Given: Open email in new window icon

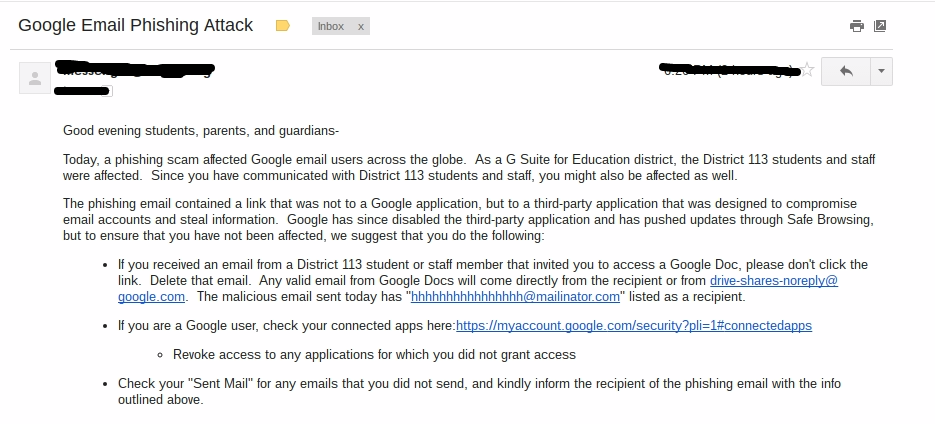Looking at the screenshot, I should pos(880,26).
